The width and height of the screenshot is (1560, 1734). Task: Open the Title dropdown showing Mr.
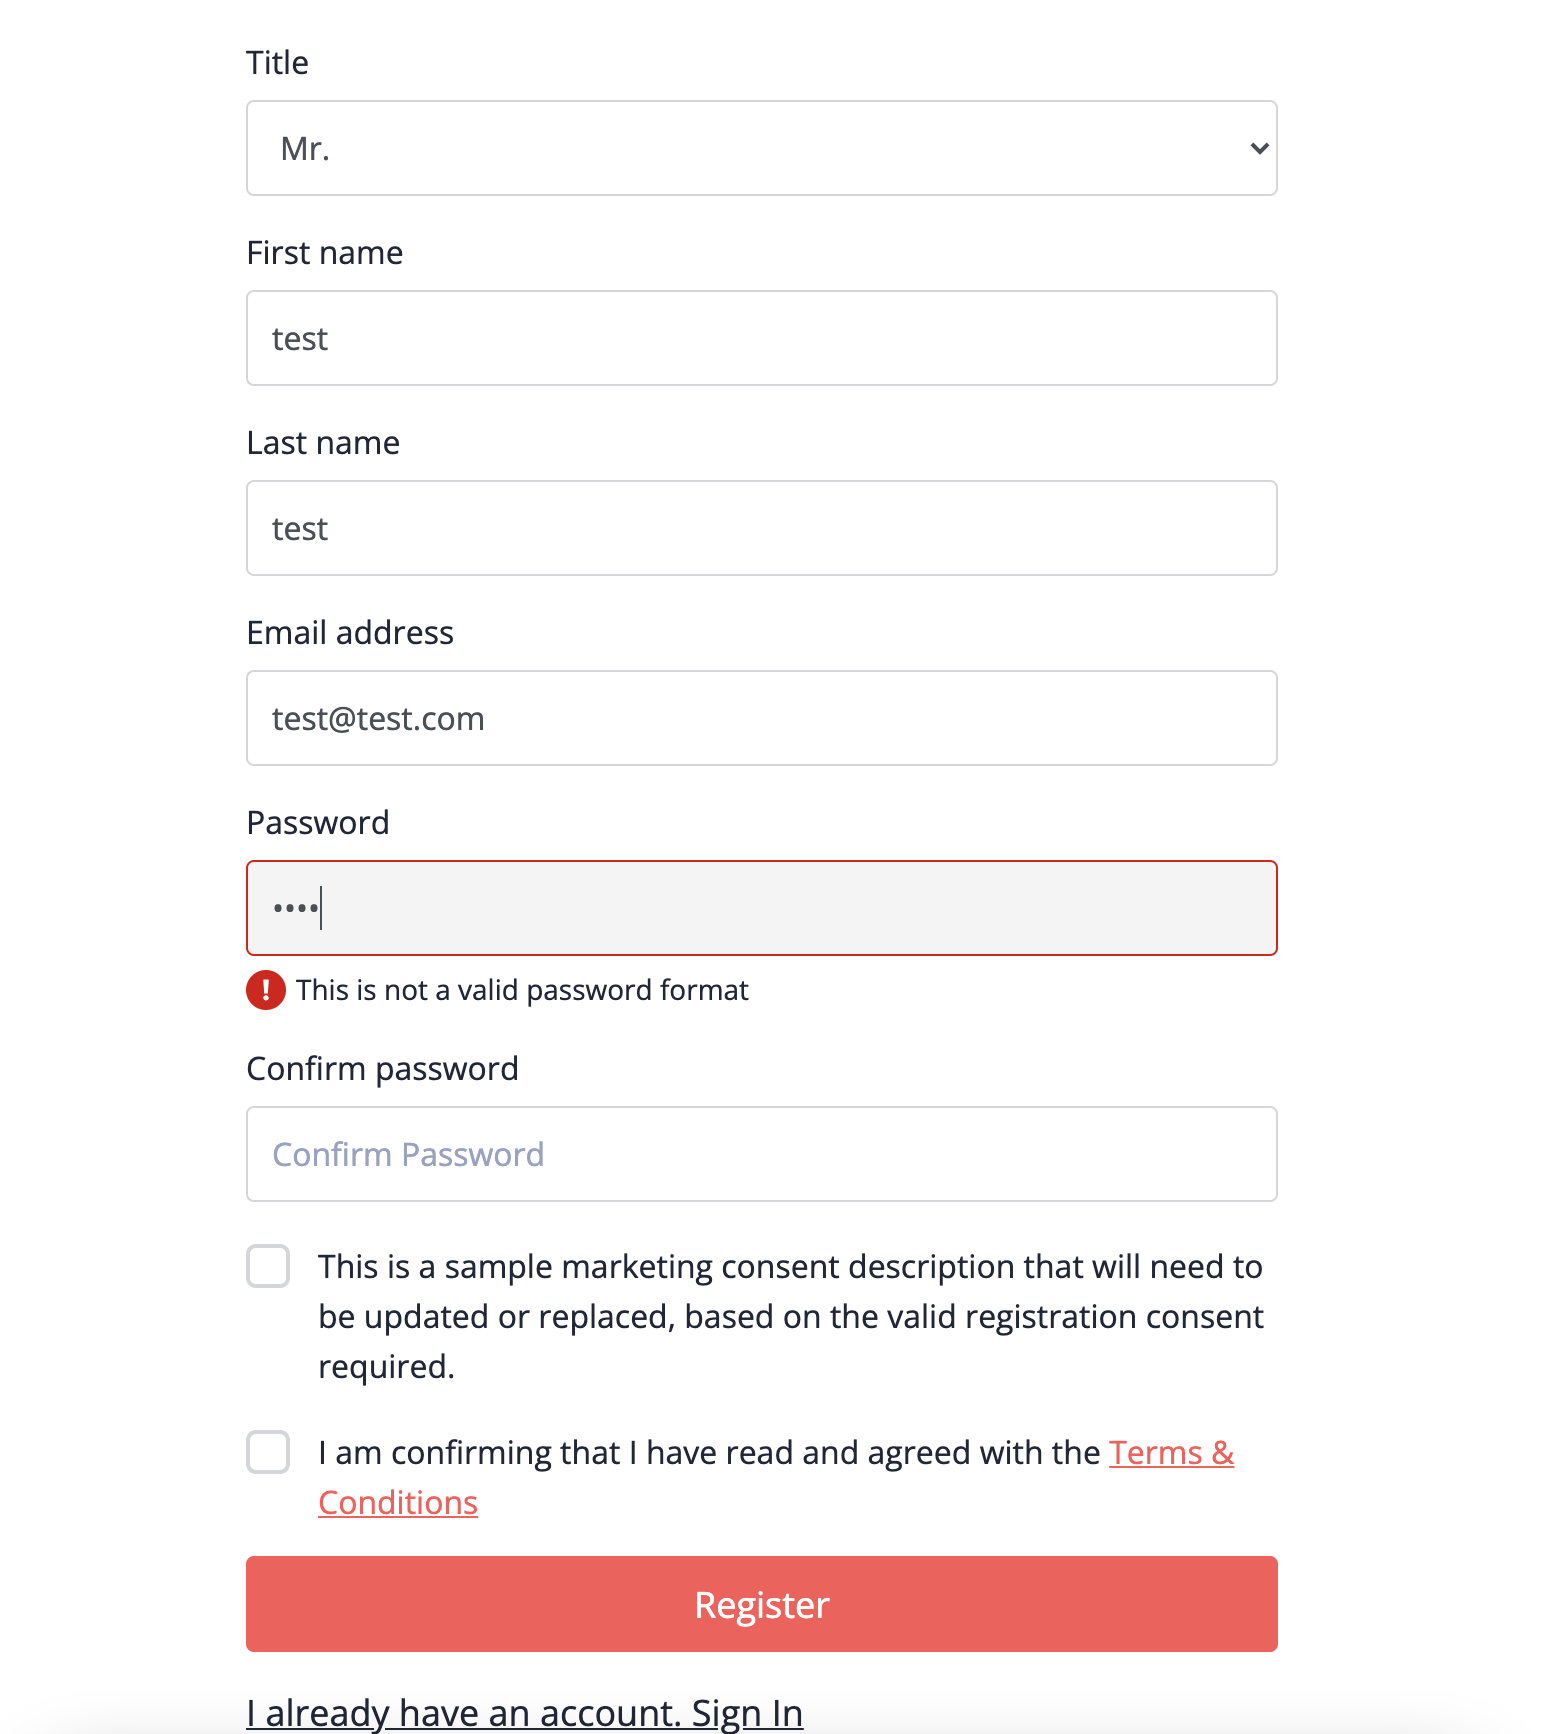pyautogui.click(x=762, y=148)
